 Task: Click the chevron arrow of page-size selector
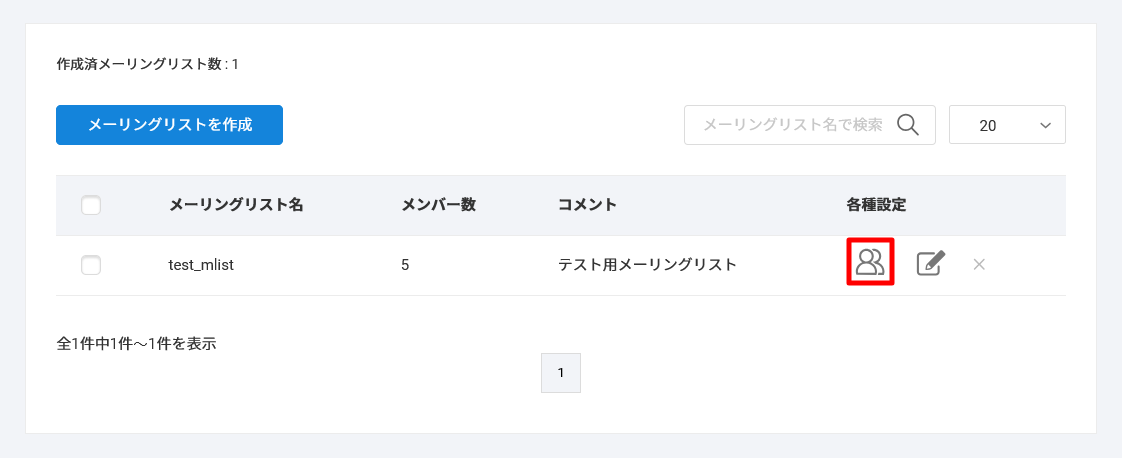pos(1046,125)
